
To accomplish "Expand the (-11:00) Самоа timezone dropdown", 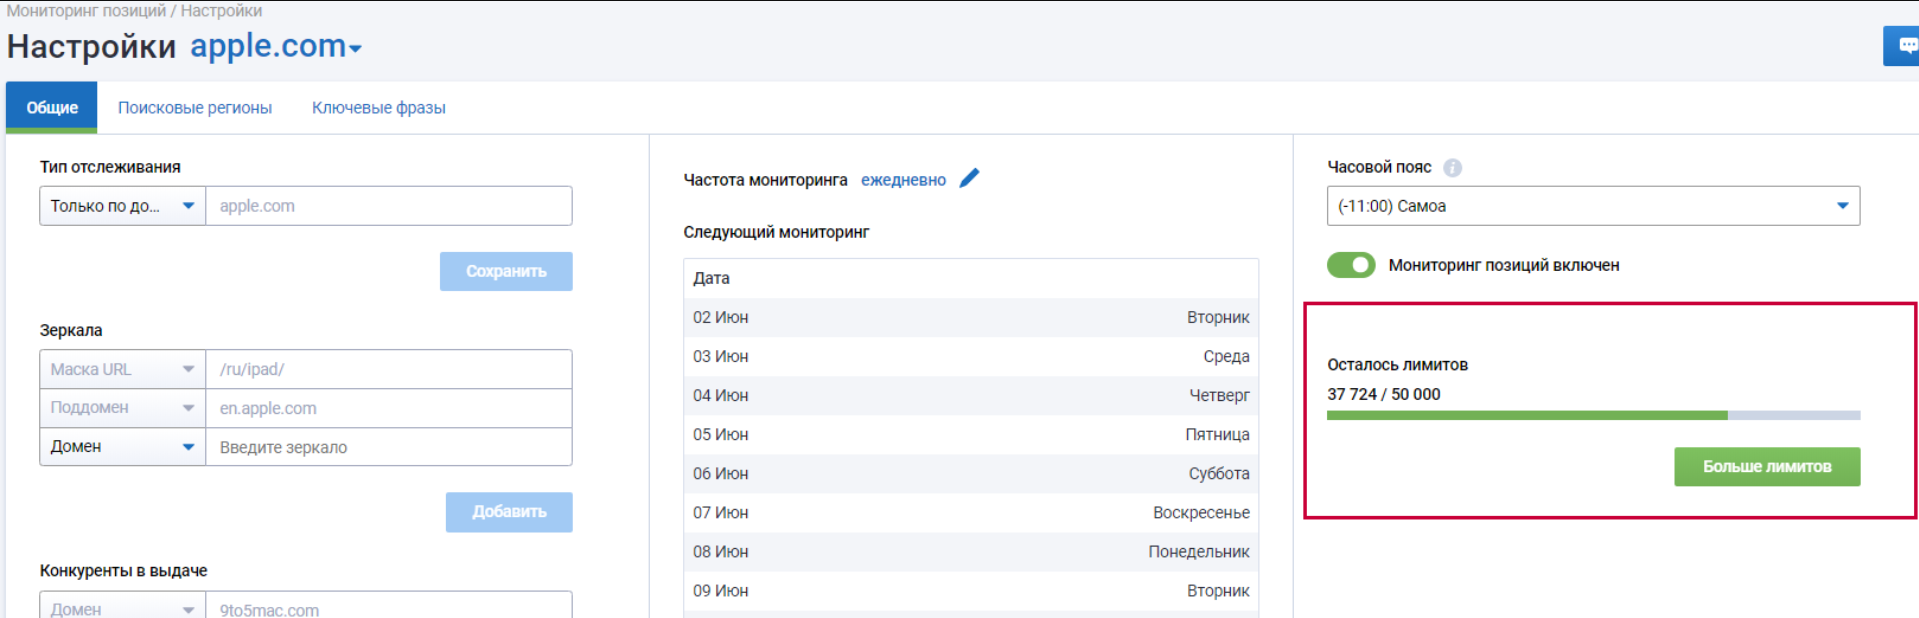I will [x=1593, y=206].
